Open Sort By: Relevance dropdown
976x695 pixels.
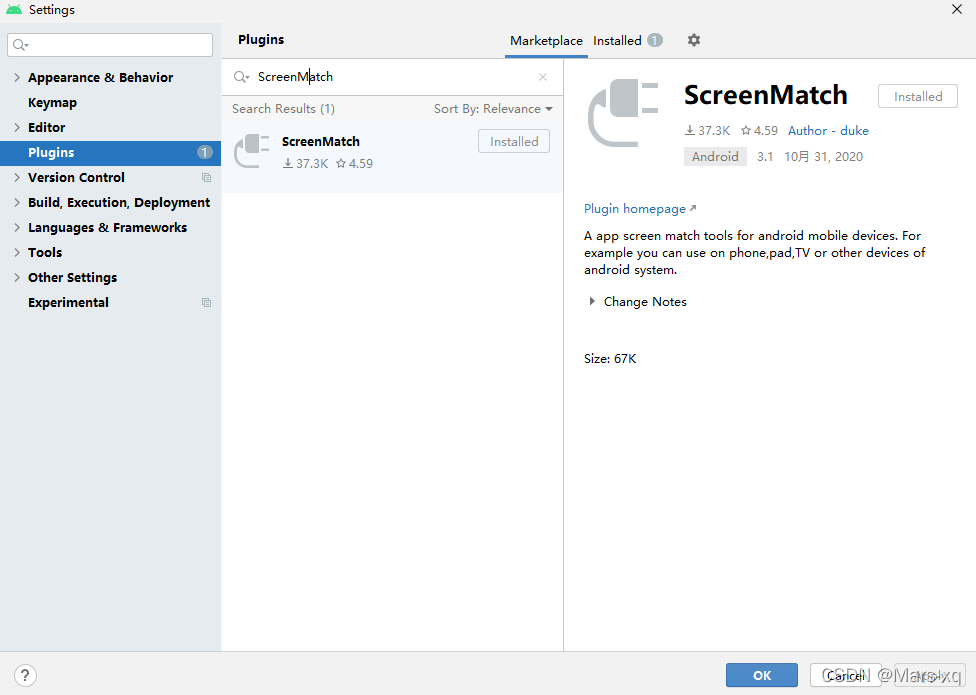coord(493,109)
